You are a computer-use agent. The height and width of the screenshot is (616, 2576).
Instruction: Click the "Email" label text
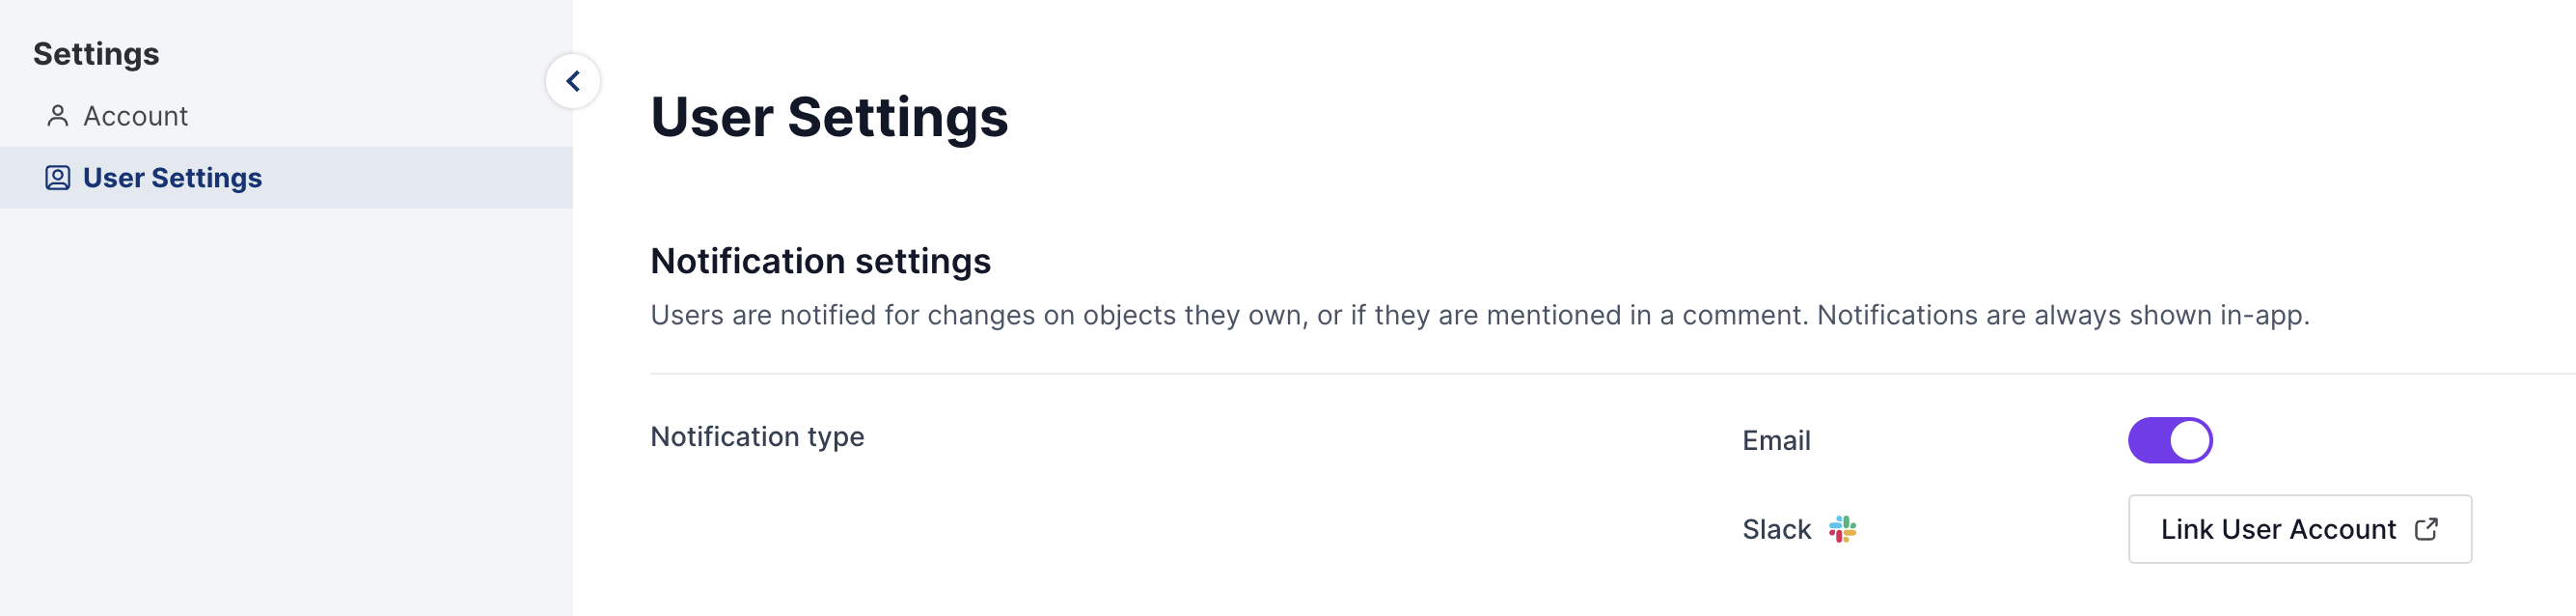(x=1776, y=440)
